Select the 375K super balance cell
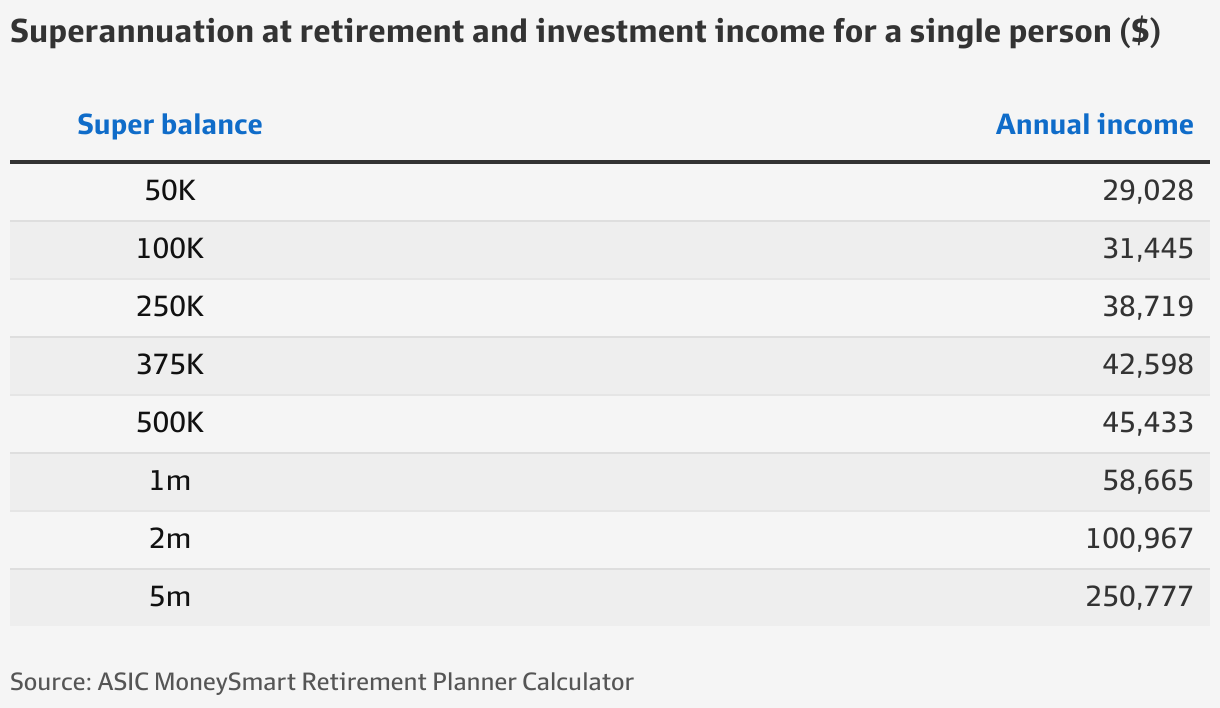The width and height of the screenshot is (1220, 708). coord(170,365)
